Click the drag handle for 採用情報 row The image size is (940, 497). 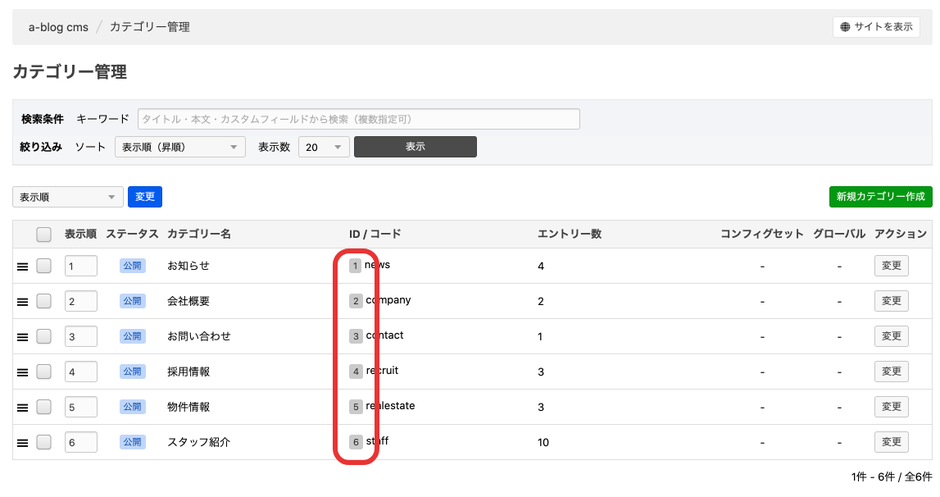[x=22, y=372]
